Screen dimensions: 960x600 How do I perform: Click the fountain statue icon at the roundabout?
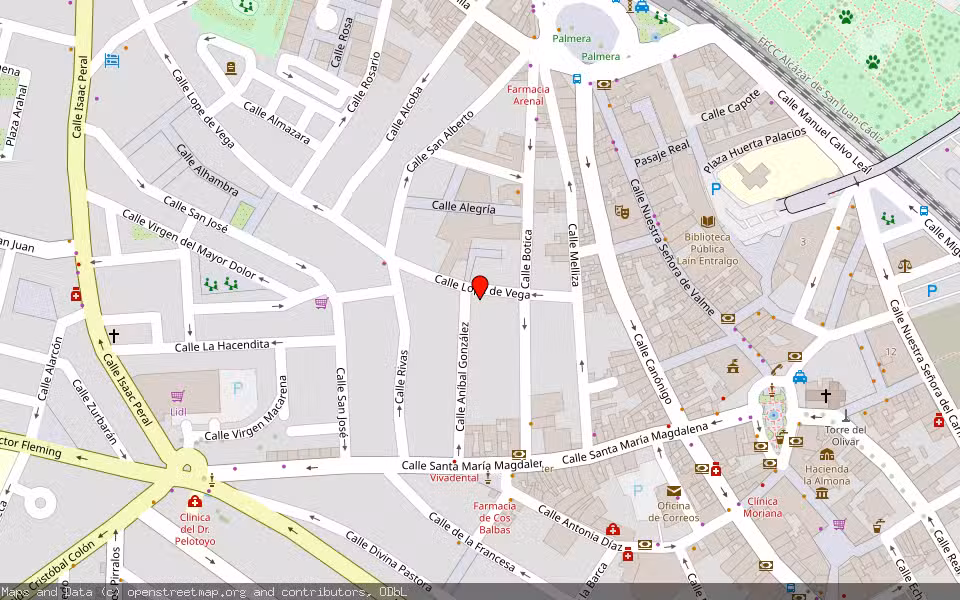point(212,481)
